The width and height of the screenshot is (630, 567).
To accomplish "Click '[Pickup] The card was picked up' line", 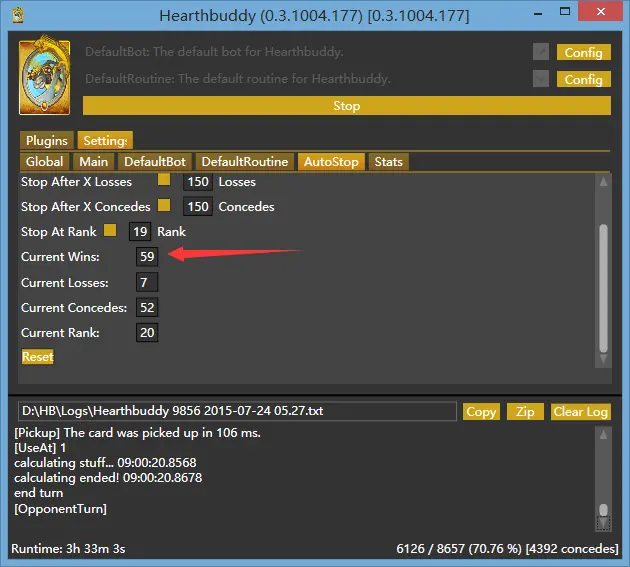I will (x=137, y=432).
